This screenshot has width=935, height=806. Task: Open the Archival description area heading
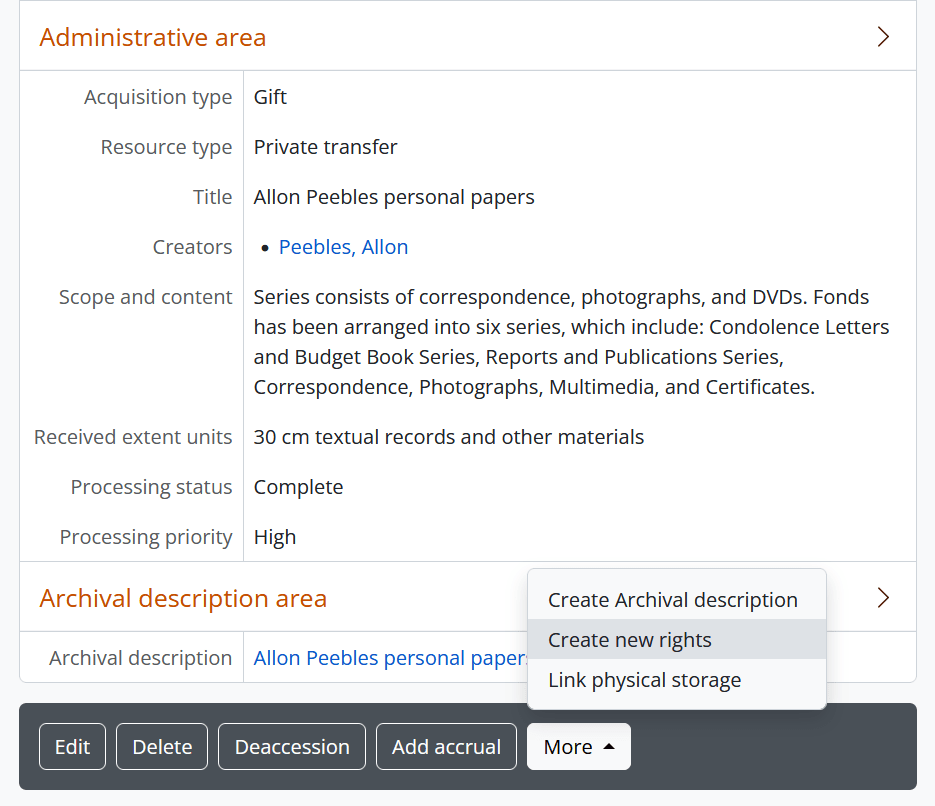183,599
